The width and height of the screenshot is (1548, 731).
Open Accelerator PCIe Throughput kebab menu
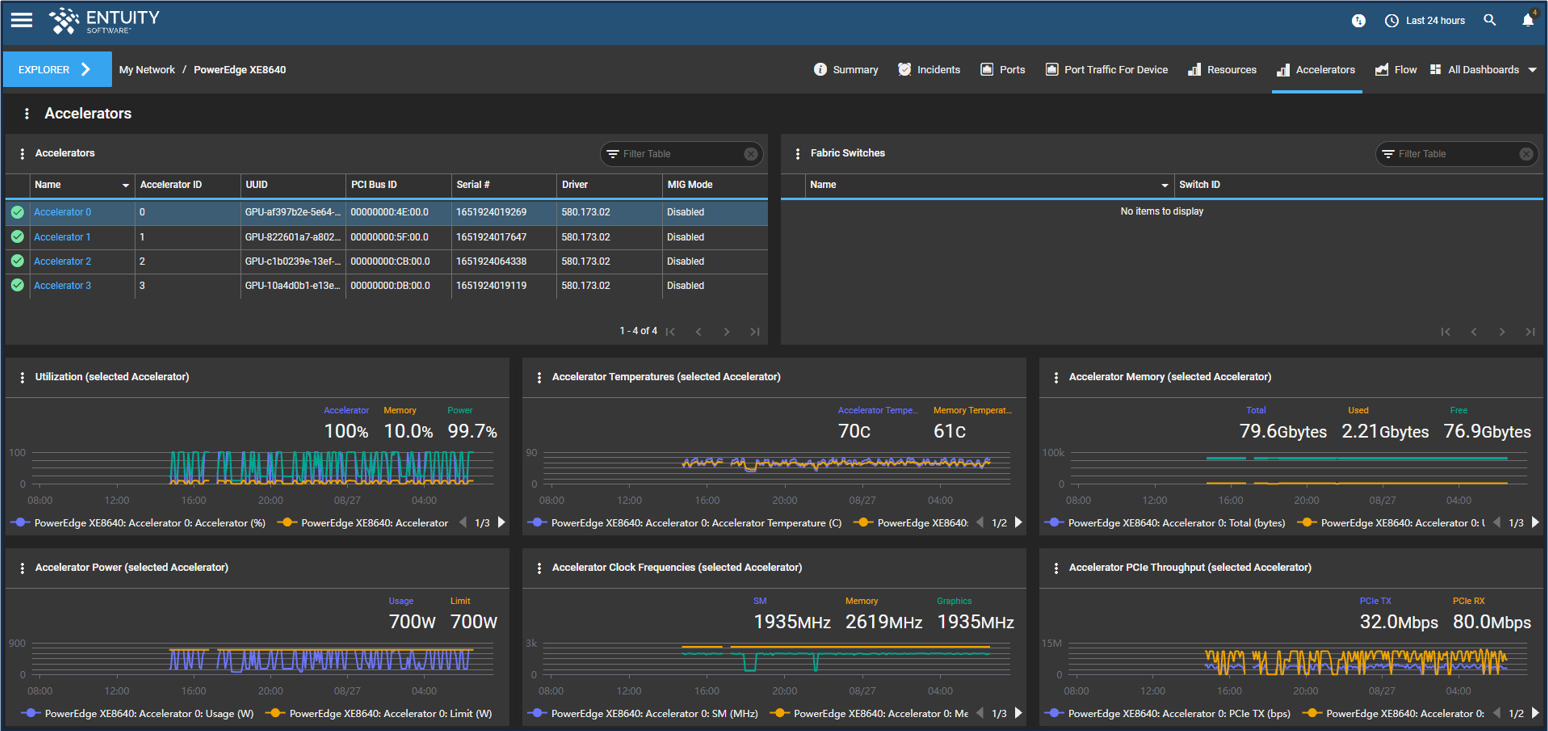point(1056,568)
